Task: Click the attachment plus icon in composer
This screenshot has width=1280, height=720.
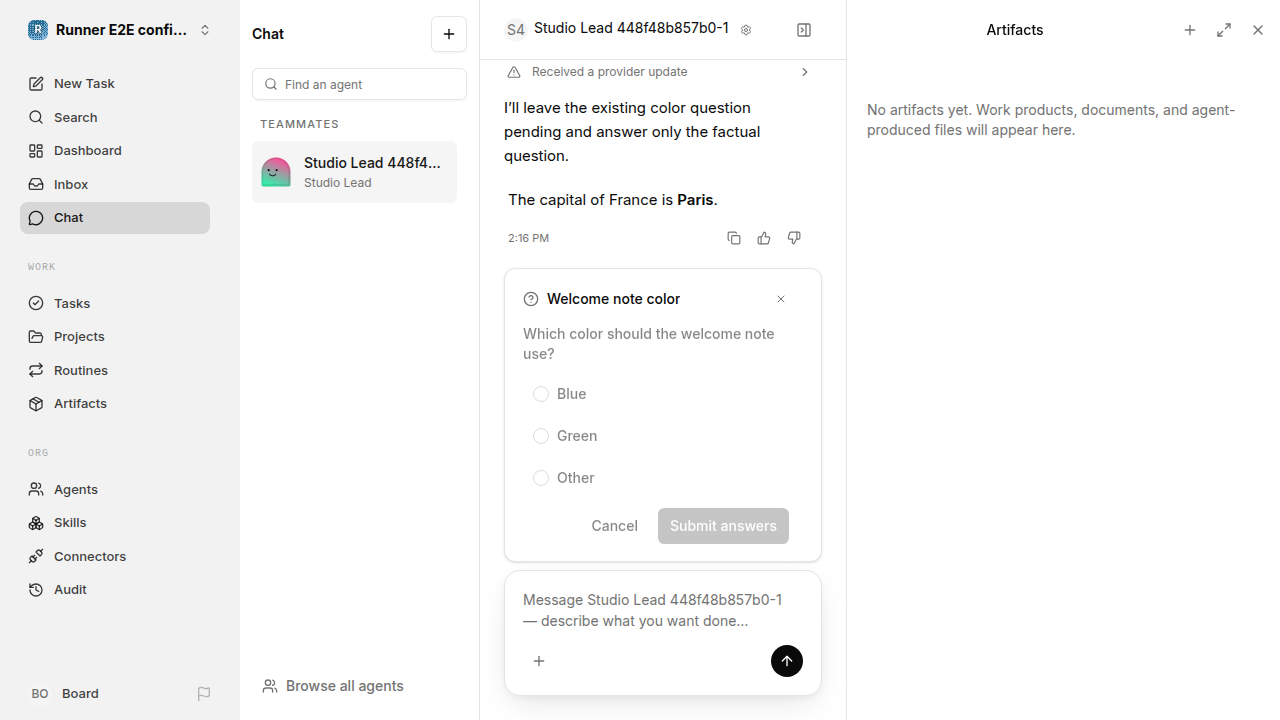Action: click(539, 661)
